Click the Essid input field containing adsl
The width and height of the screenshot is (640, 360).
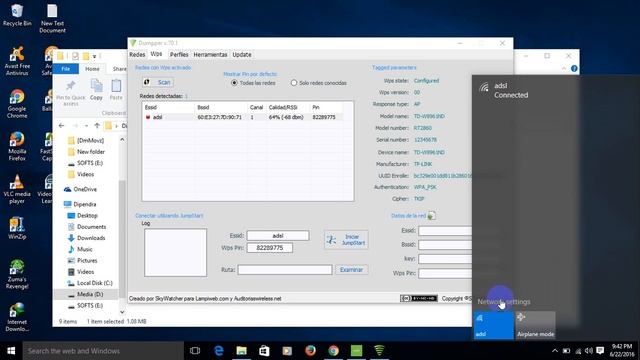click(x=278, y=236)
